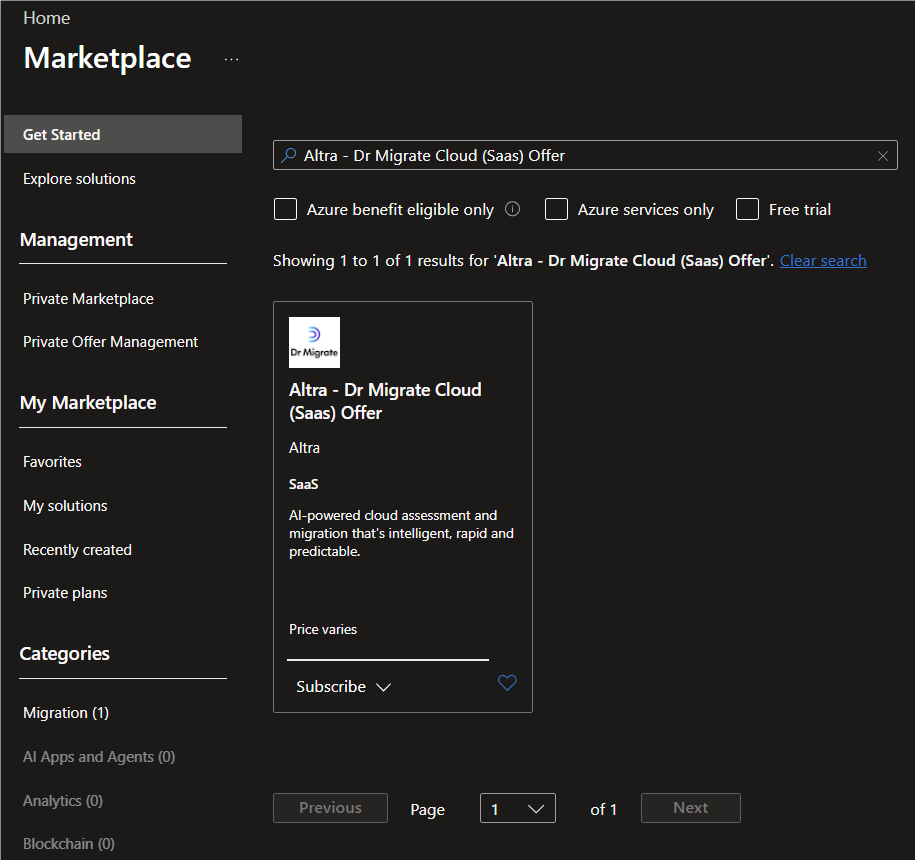This screenshot has width=915, height=860.
Task: Select the Get Started menu item
Action: (123, 134)
